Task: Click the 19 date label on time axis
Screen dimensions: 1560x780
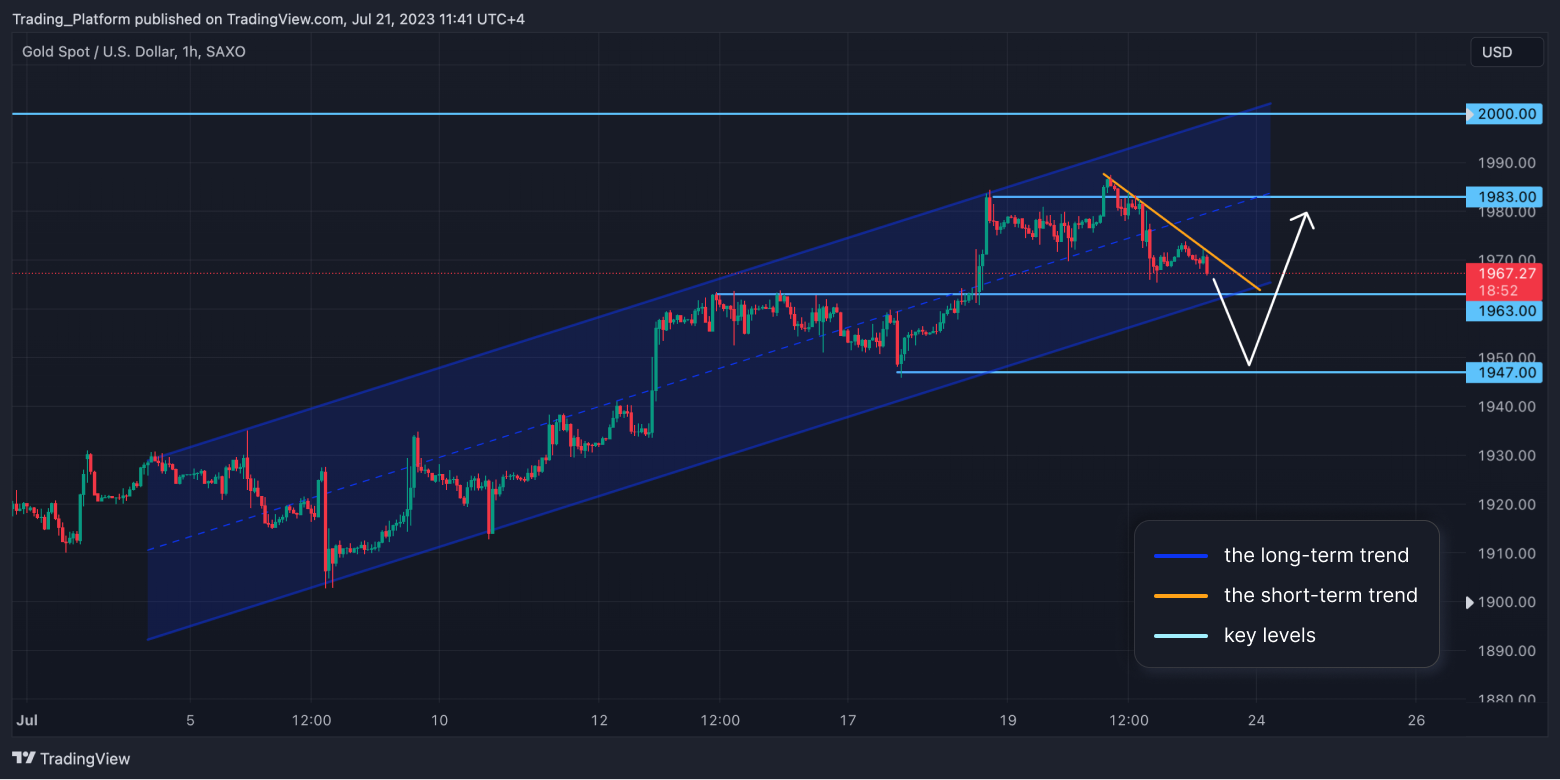Action: coord(1007,720)
